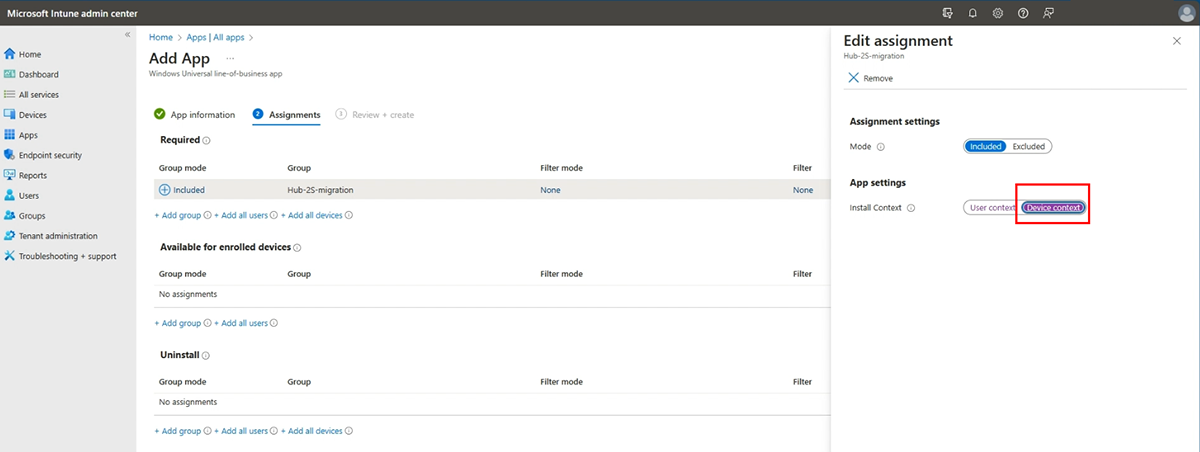Click the help question mark icon
Viewport: 1200px width, 452px height.
1022,13
